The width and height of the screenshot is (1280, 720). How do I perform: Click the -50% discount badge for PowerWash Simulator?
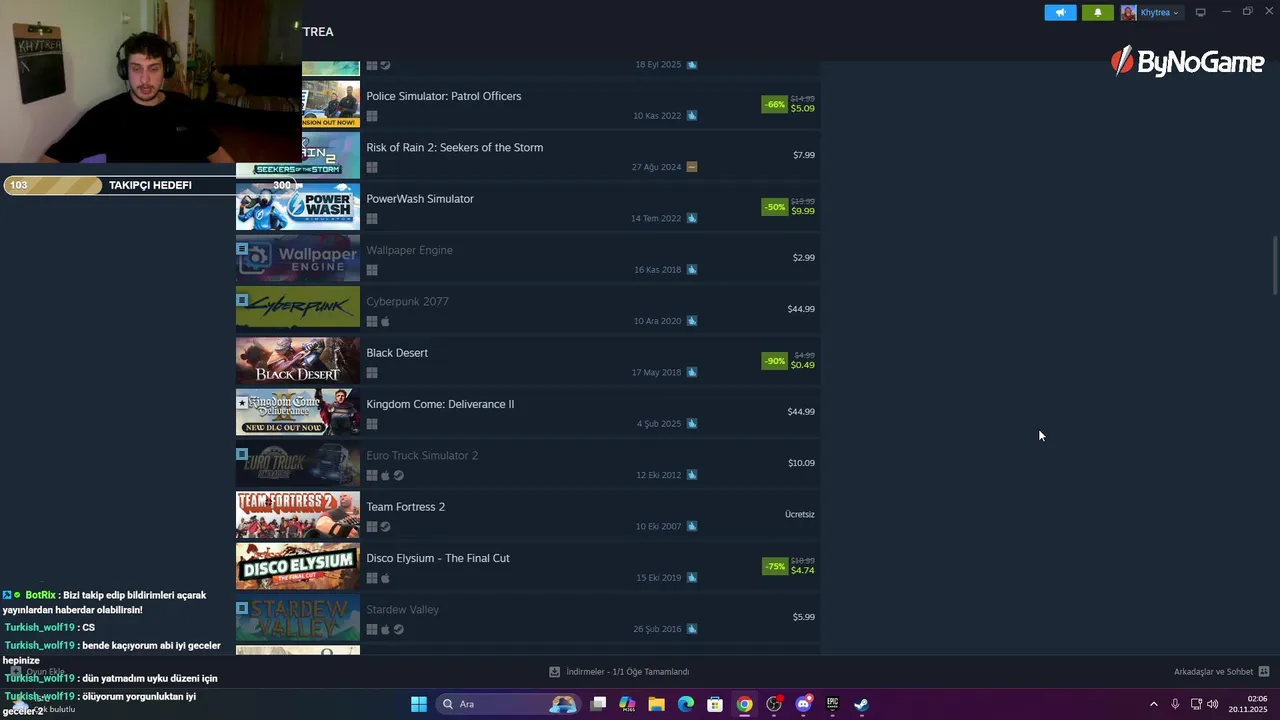(774, 207)
